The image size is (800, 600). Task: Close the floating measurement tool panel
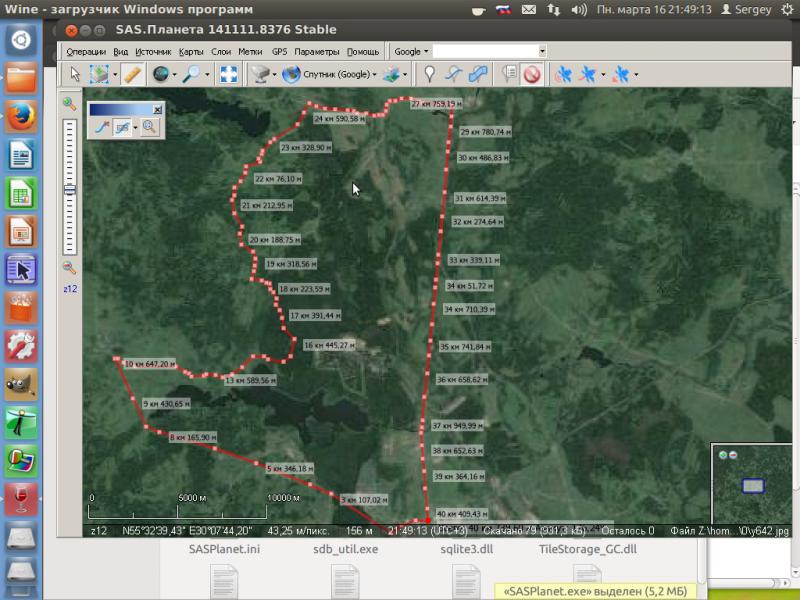point(158,109)
